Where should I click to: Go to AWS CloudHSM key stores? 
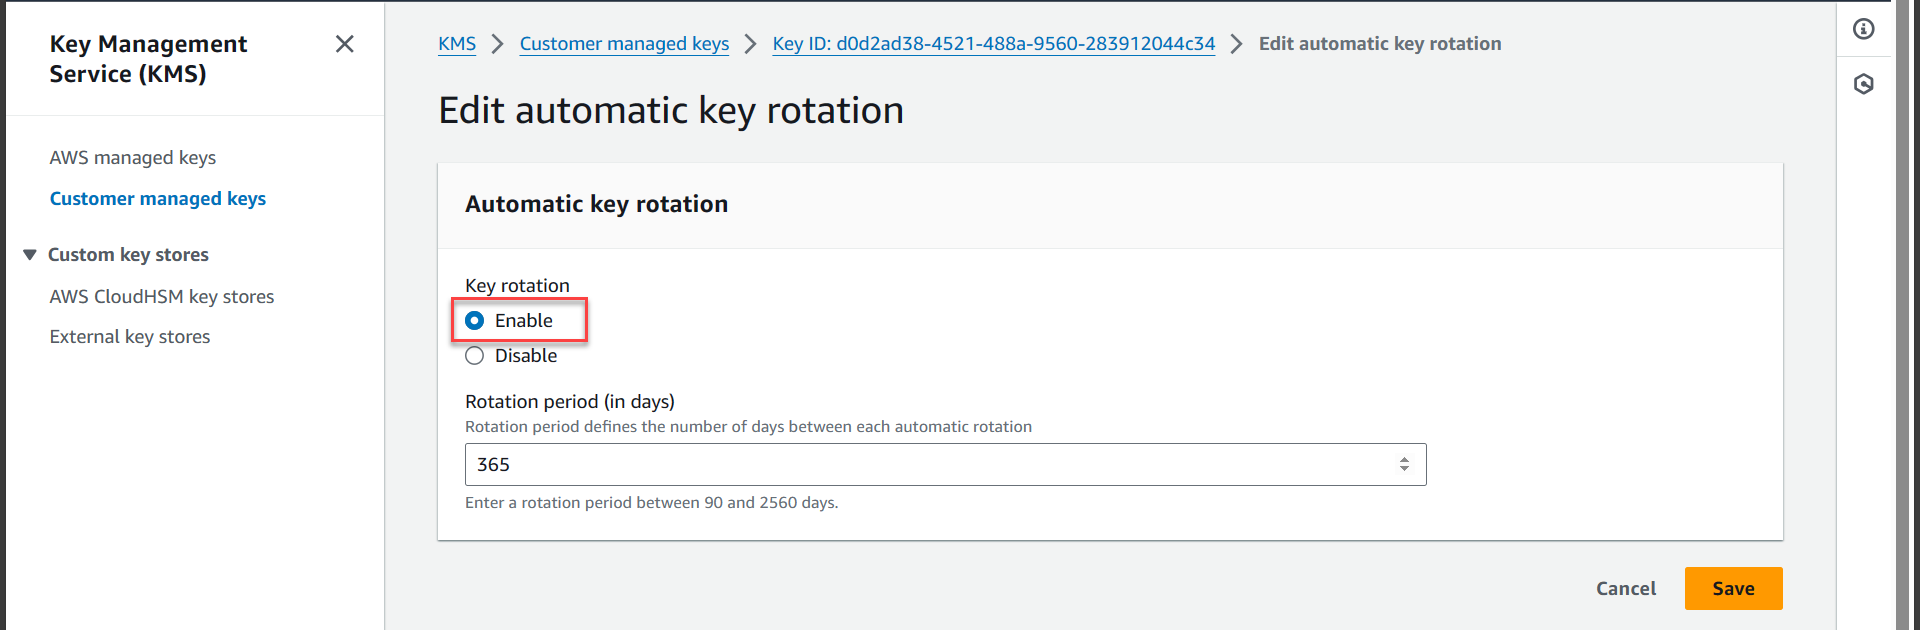[162, 297]
